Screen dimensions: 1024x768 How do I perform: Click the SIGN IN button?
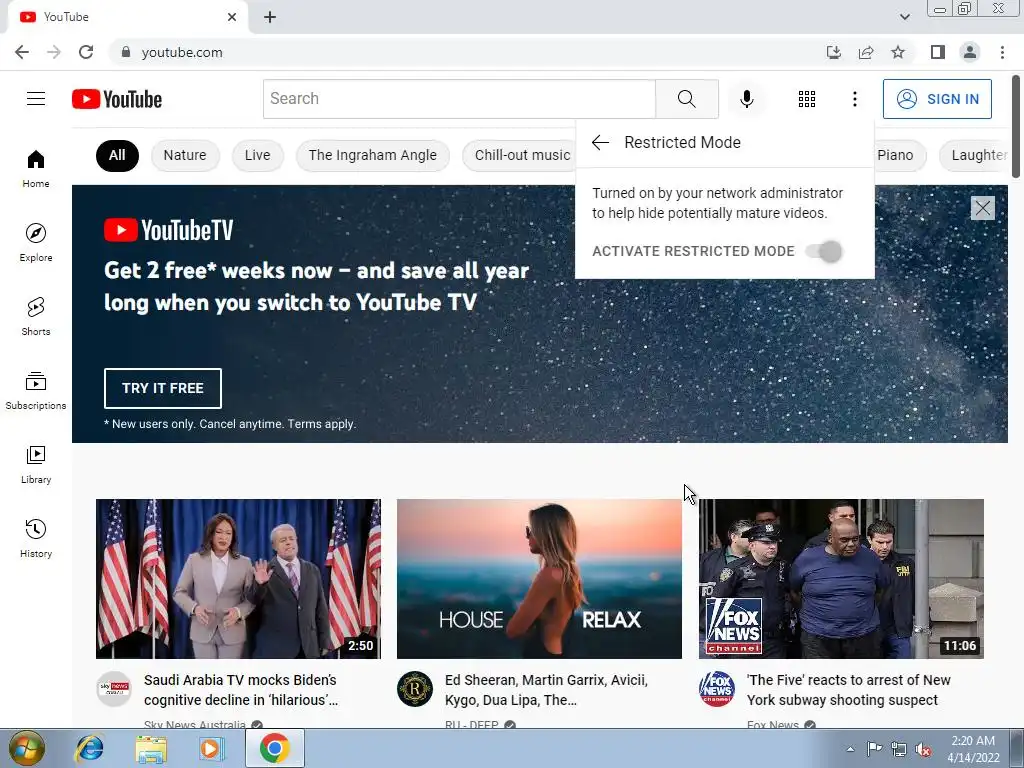[x=937, y=99]
